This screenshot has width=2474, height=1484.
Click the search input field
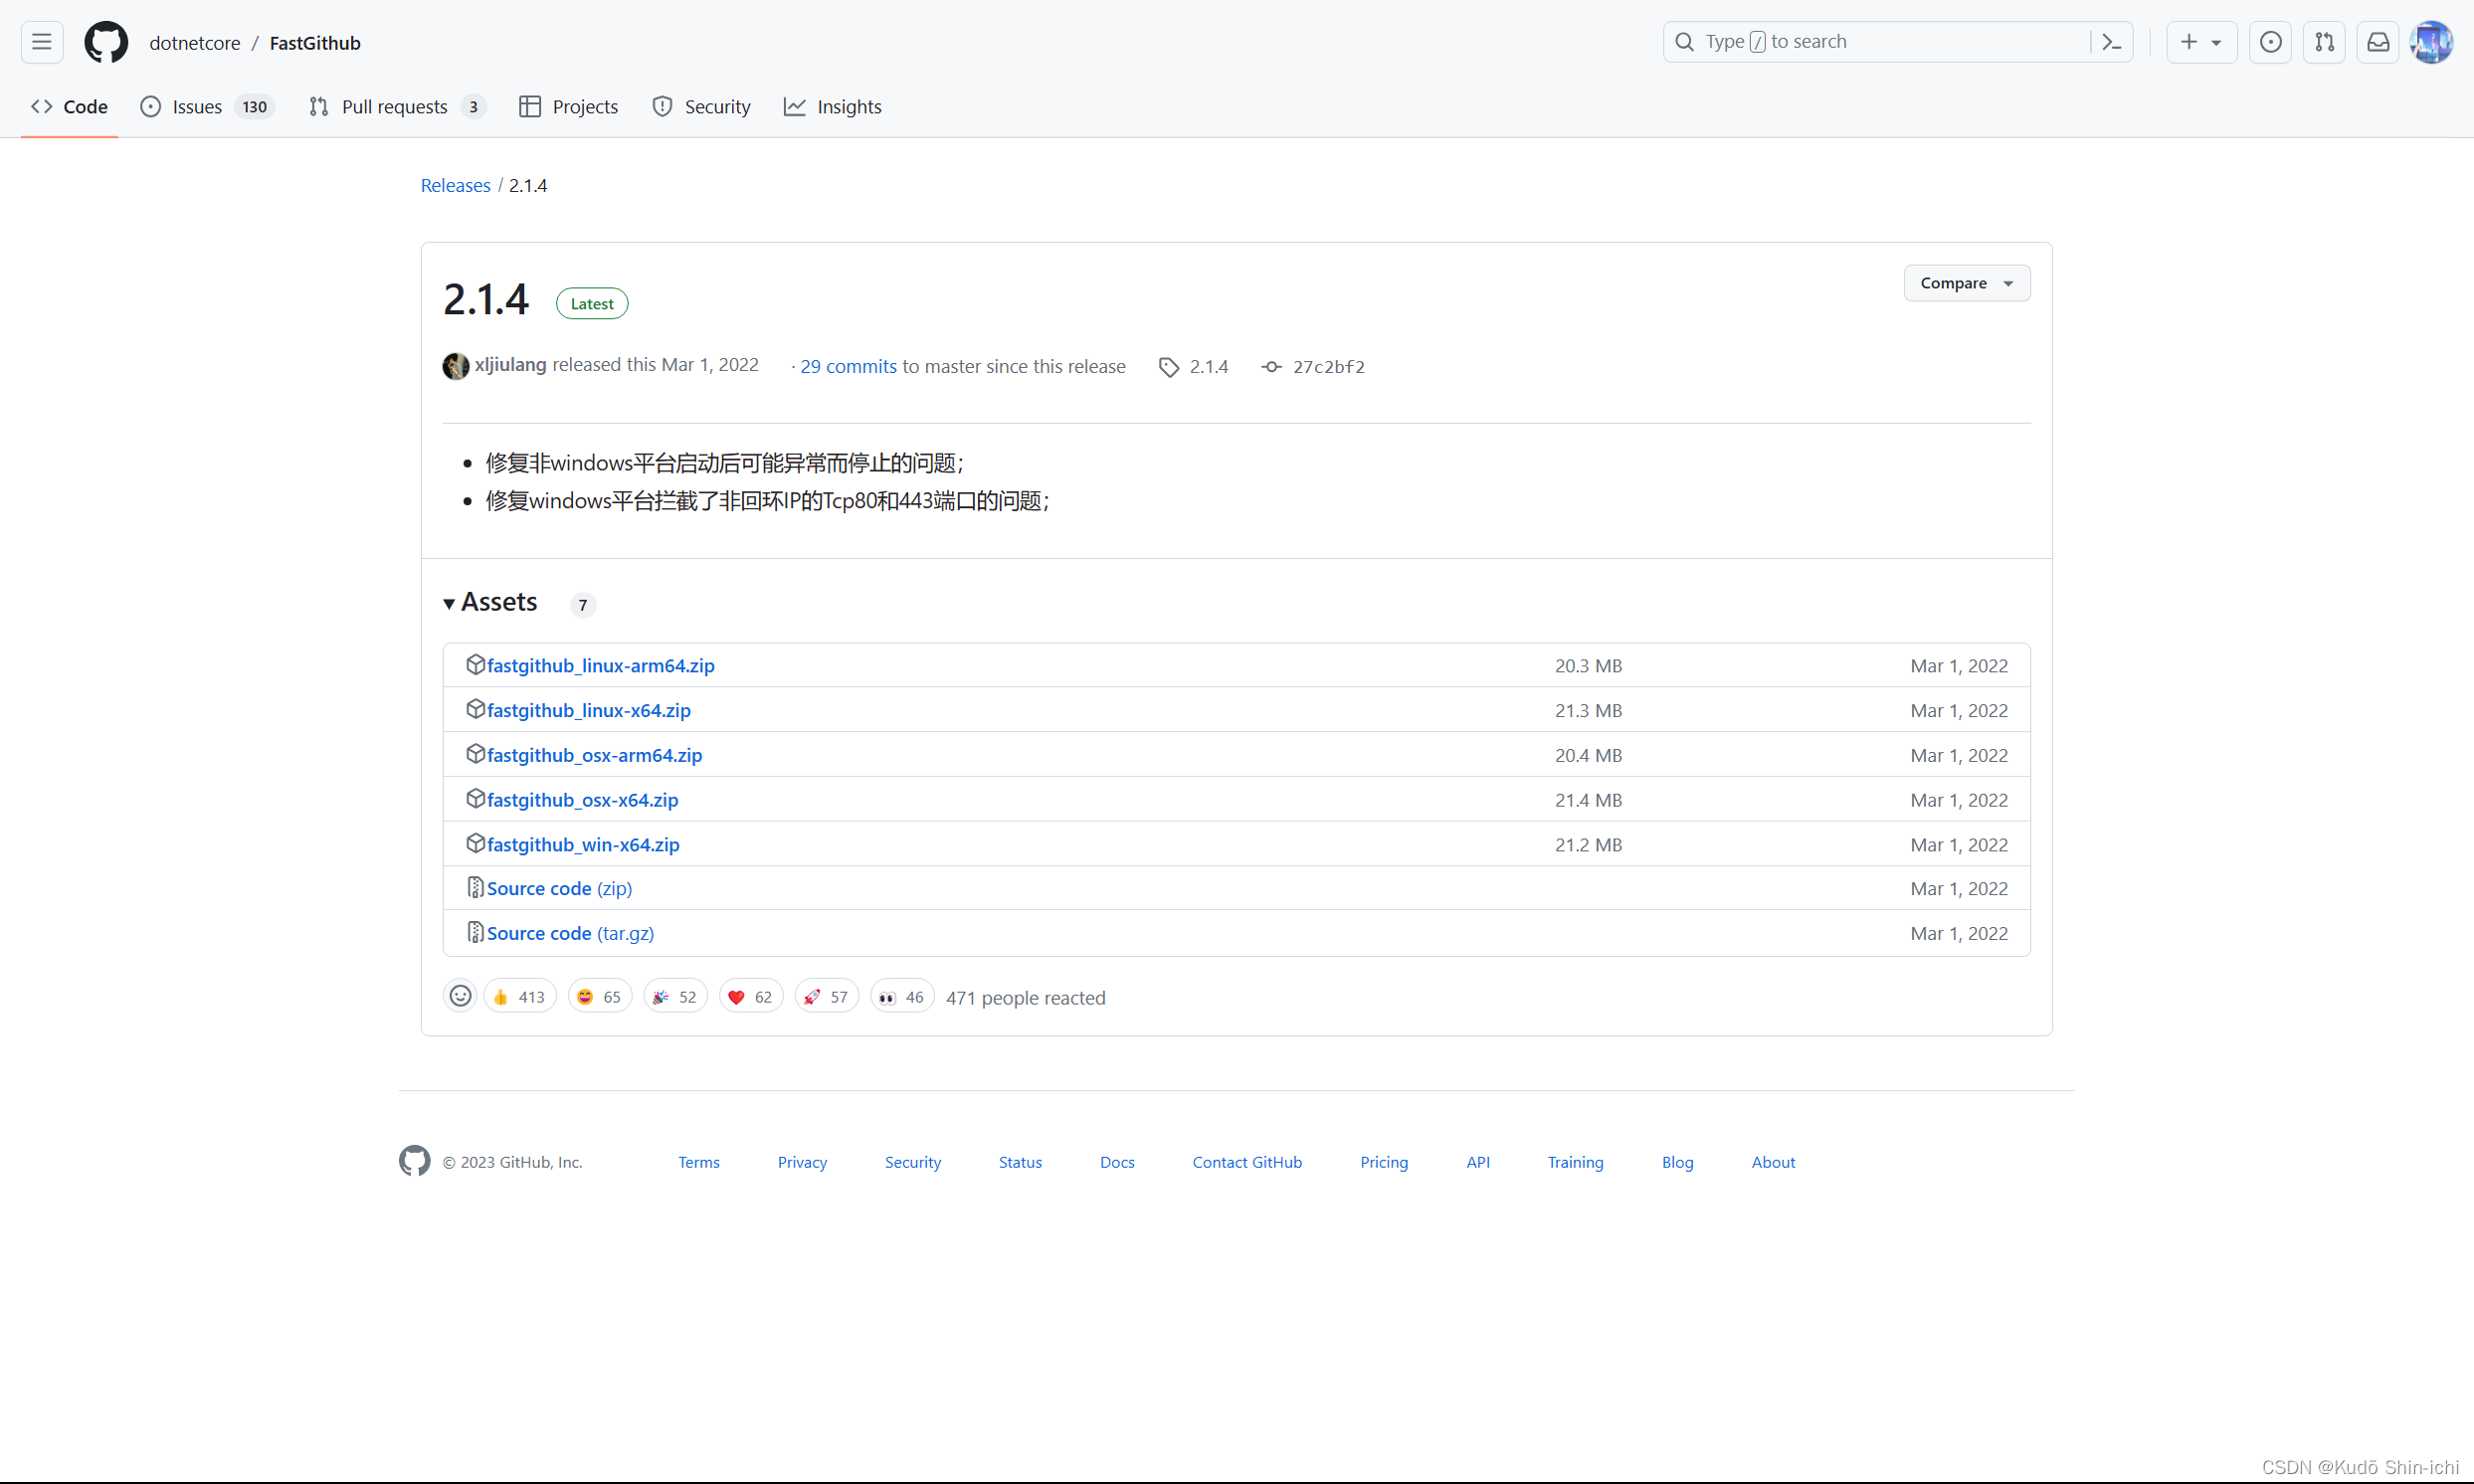[x=1897, y=42]
